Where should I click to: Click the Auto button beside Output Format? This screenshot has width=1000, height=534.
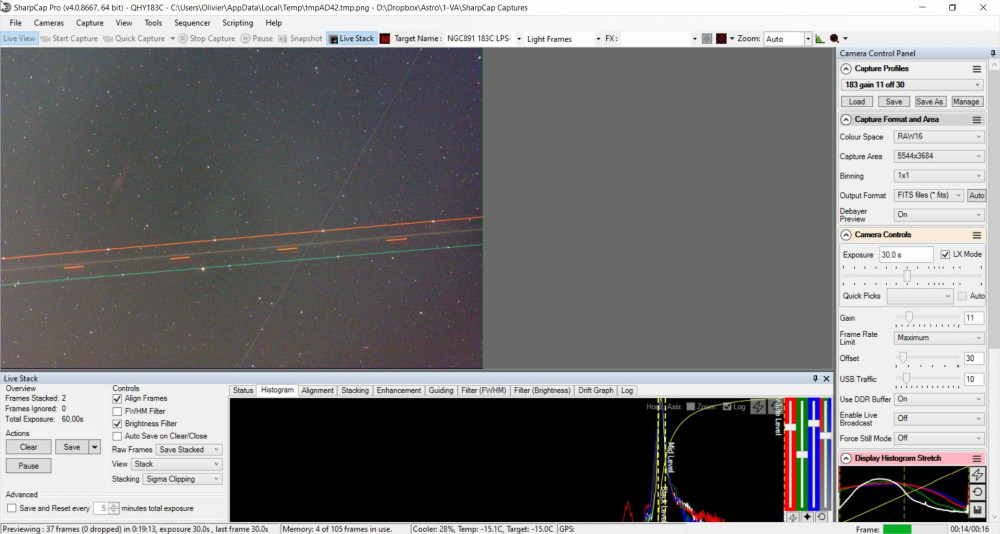point(976,195)
